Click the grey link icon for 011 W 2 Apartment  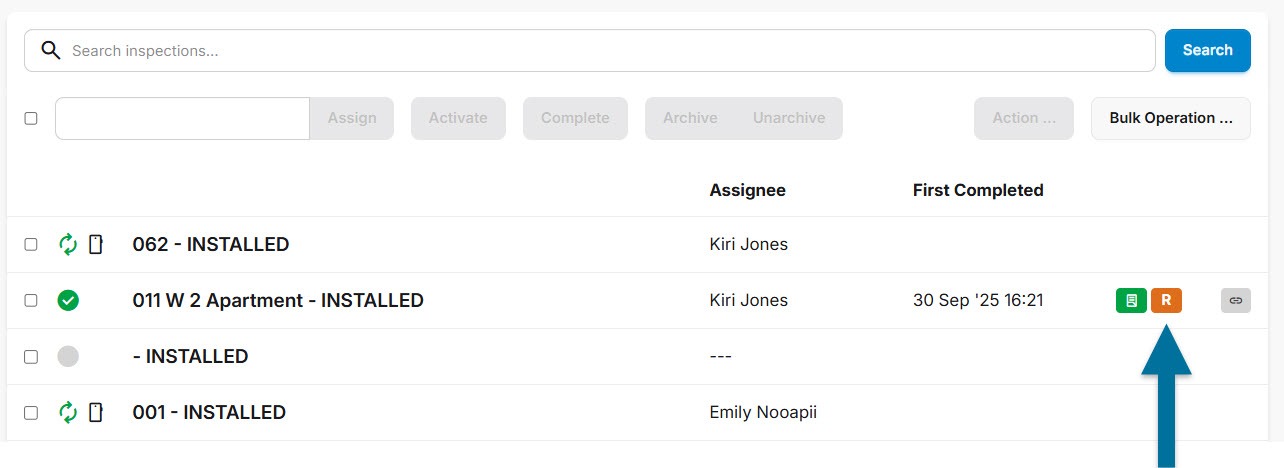click(x=1236, y=300)
